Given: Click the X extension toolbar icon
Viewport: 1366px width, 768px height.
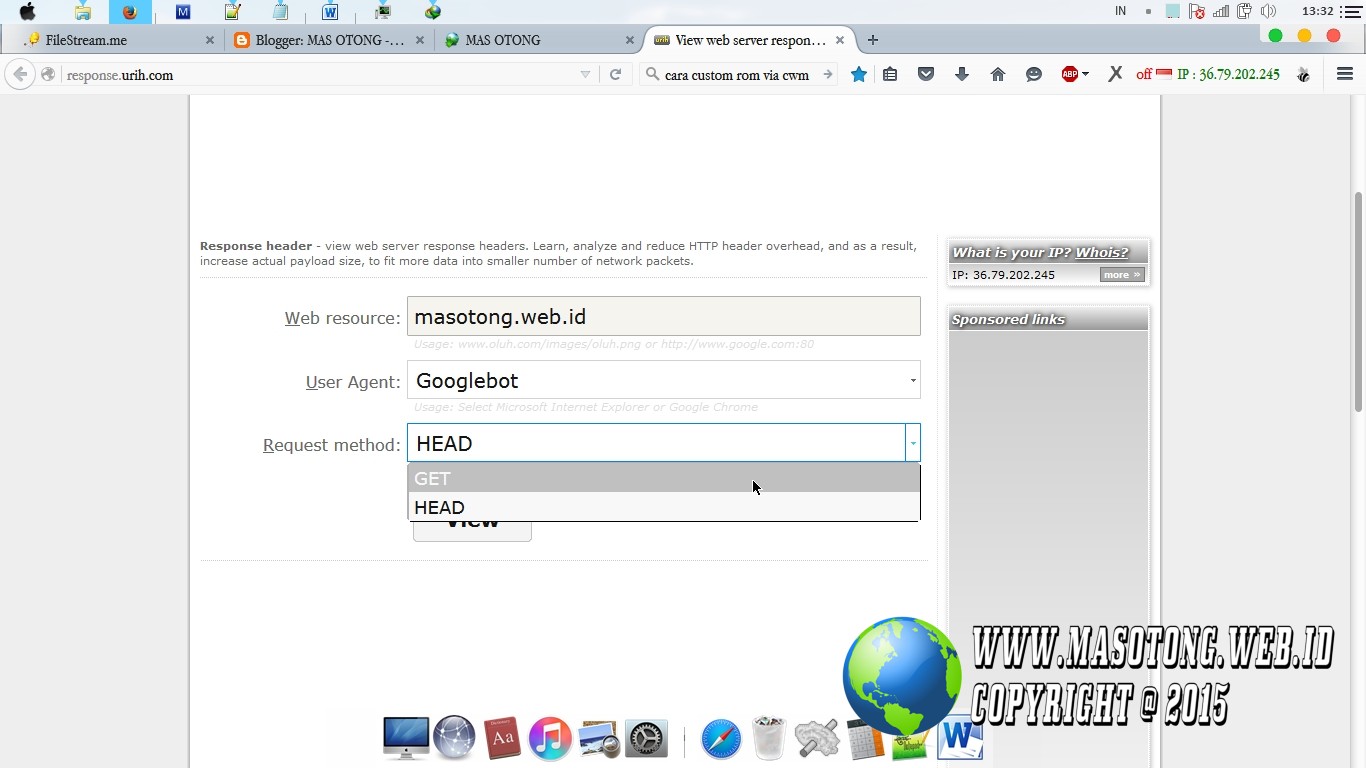Looking at the screenshot, I should click(x=1115, y=75).
